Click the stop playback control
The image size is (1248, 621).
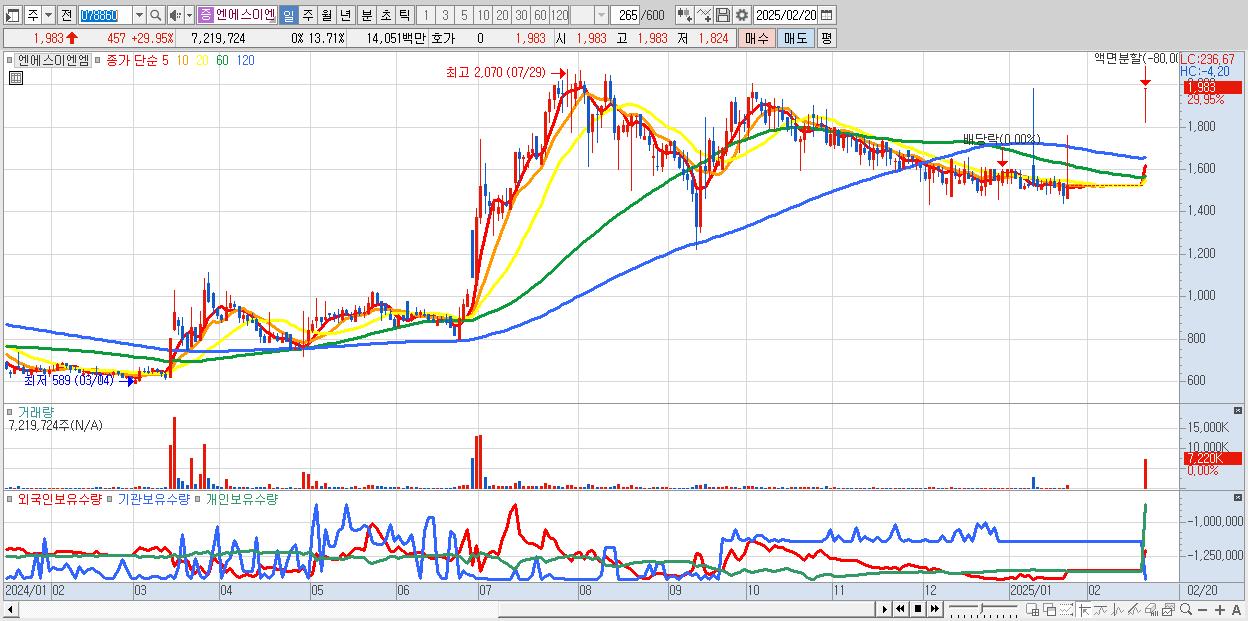coord(918,609)
